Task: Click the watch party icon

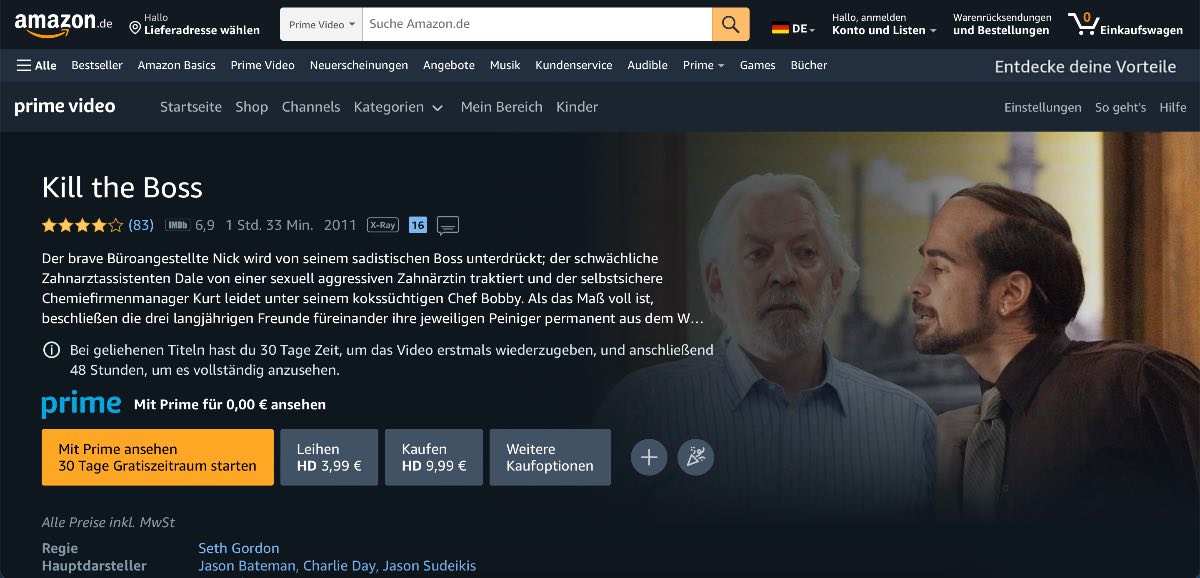Action: point(696,457)
